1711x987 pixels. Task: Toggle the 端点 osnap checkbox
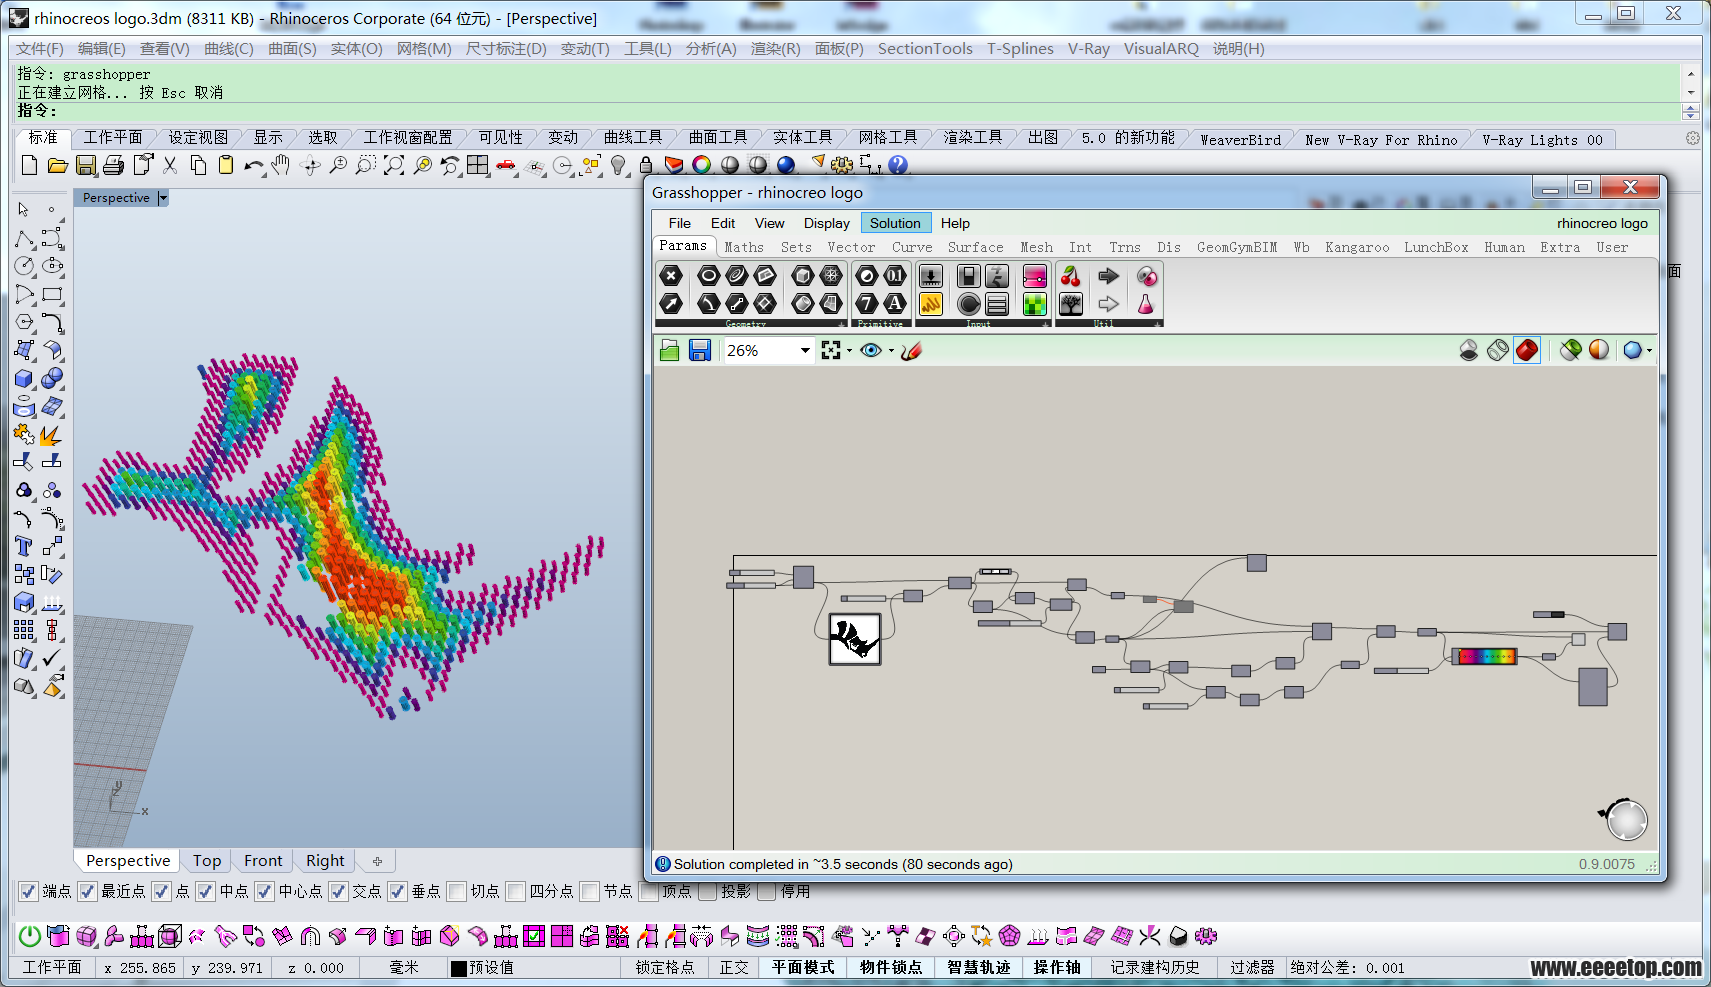(x=29, y=891)
